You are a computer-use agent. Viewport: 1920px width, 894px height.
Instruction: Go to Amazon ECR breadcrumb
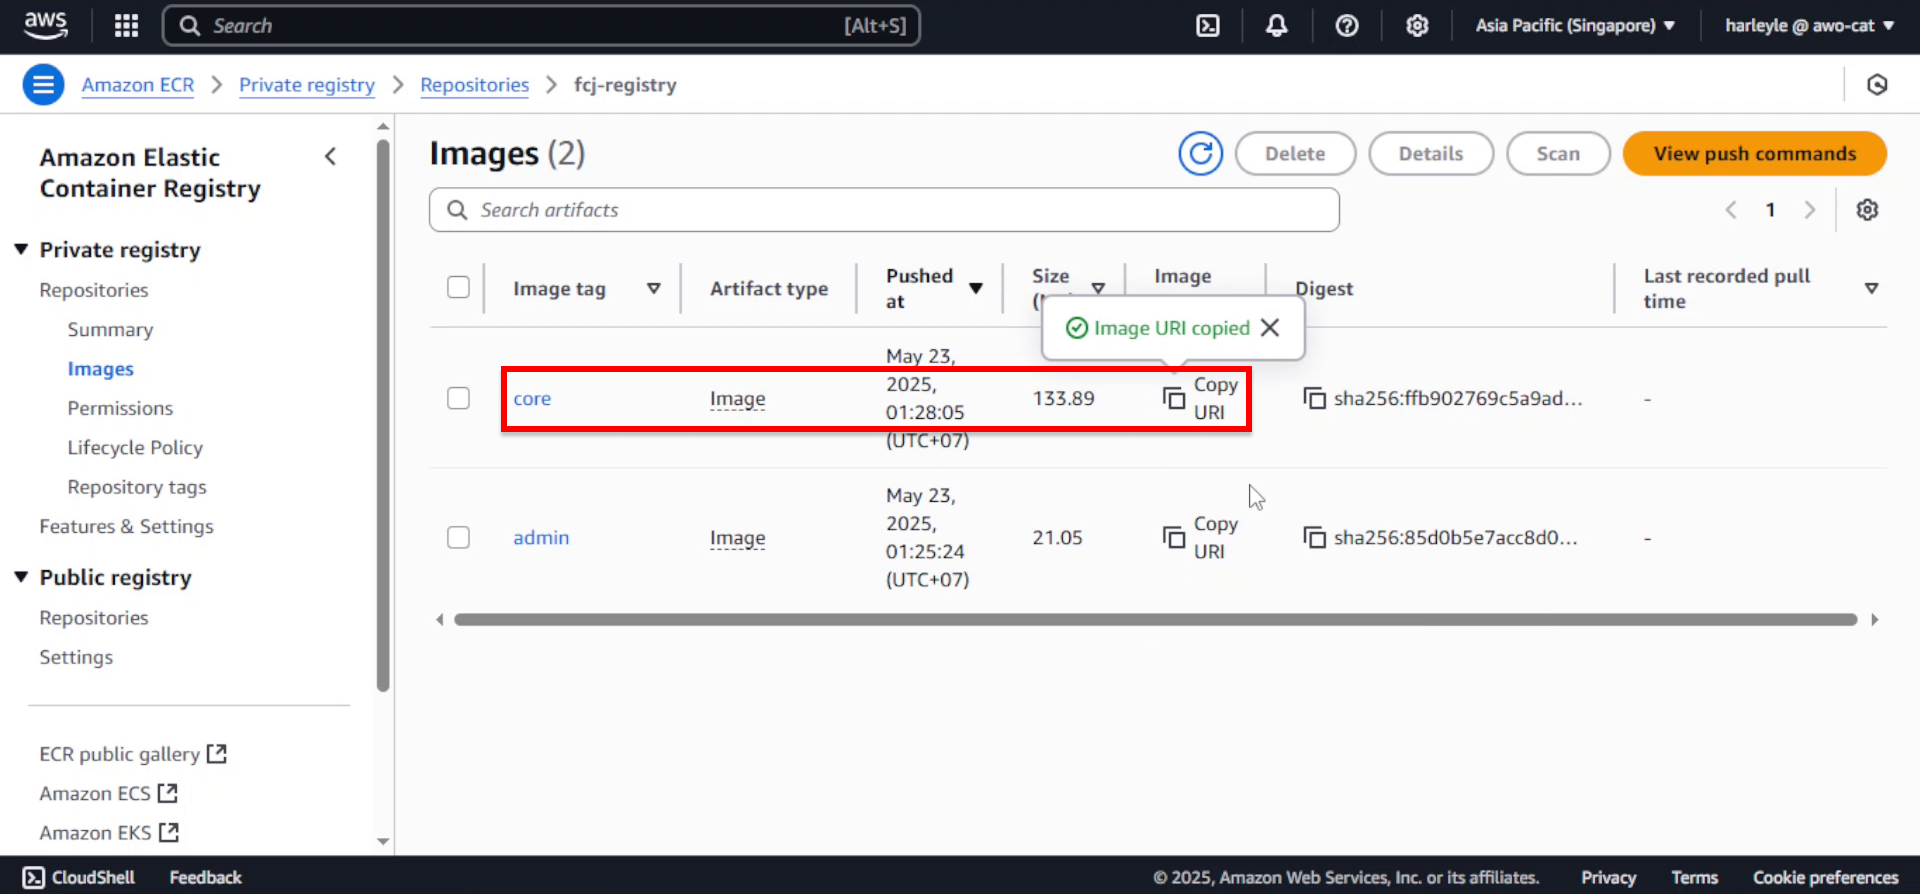(x=138, y=85)
